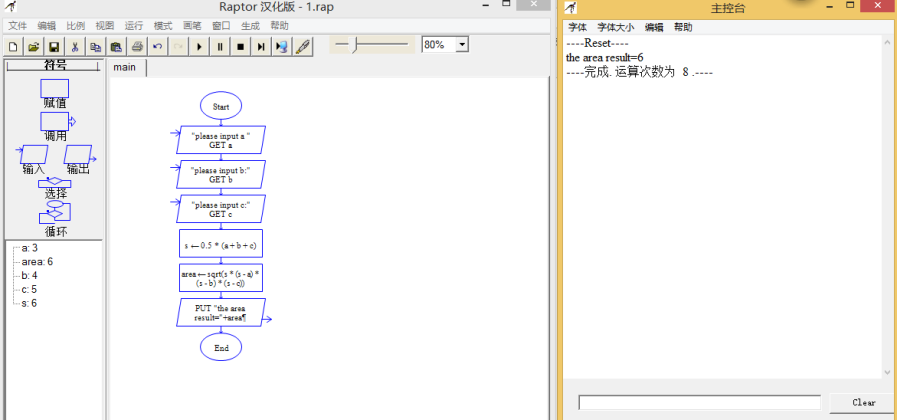Screen dimensions: 898x420
Task: Open the 窗口 menu
Action: (x=221, y=26)
